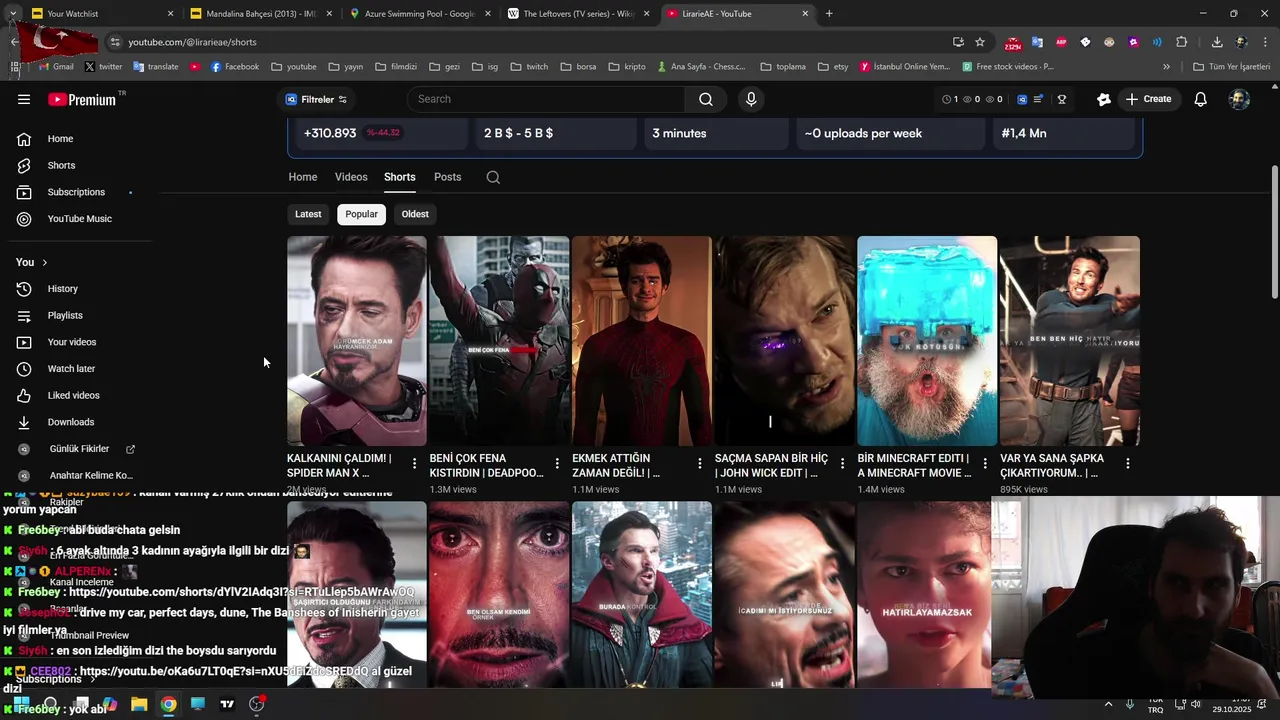Viewport: 1280px width, 720px height.
Task: Click the ABP extension icon
Action: click(x=1061, y=42)
